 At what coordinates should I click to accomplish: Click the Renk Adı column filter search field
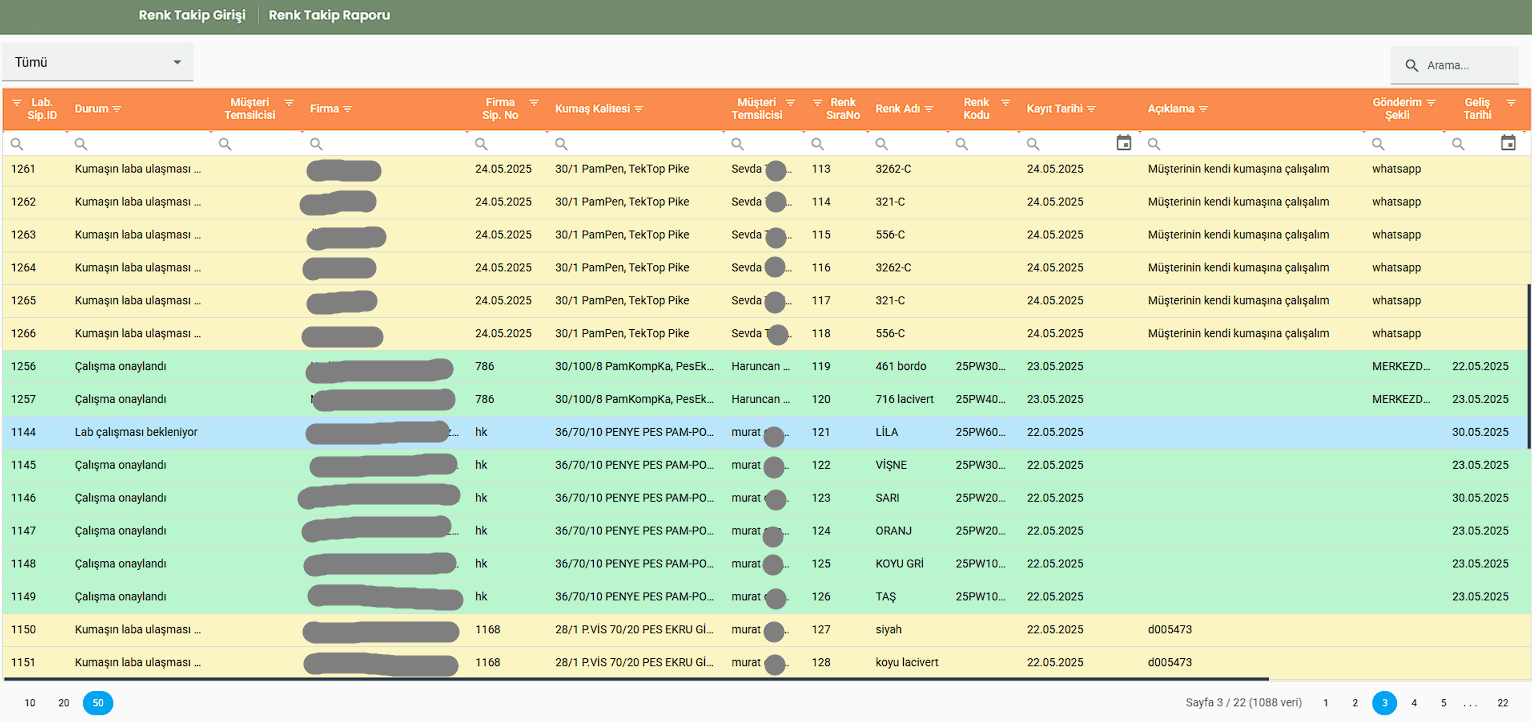point(908,144)
